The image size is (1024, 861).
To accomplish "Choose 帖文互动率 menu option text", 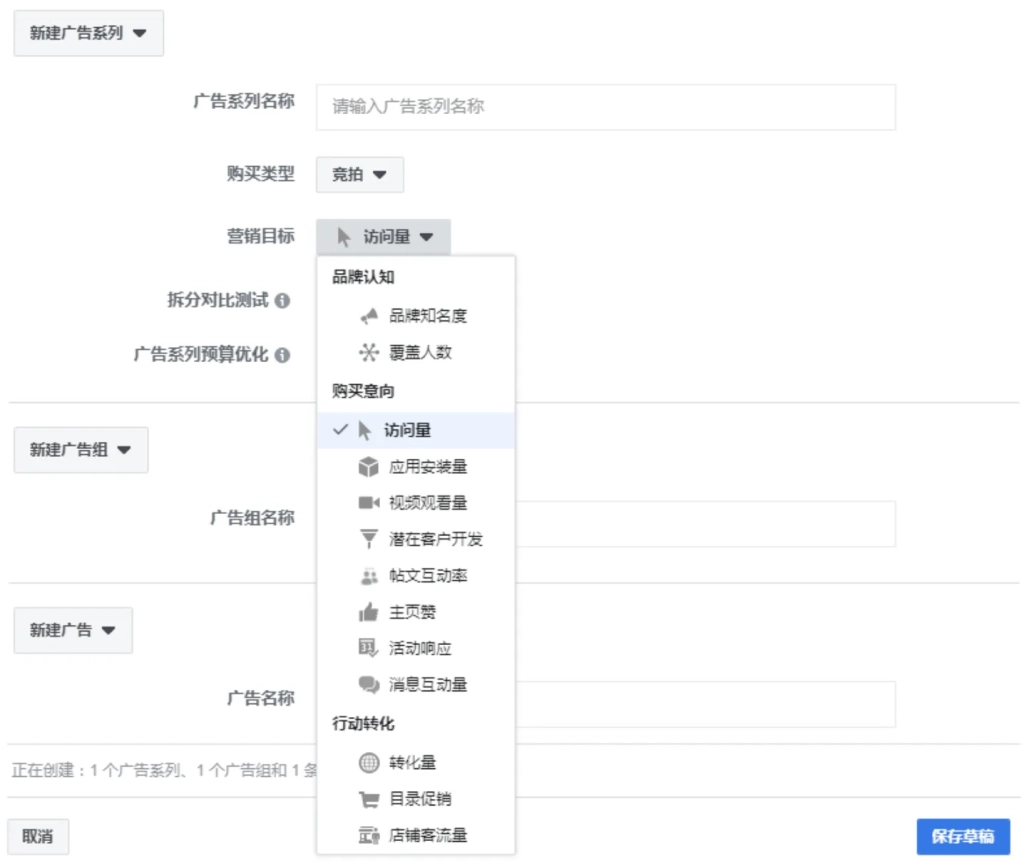I will pos(428,576).
